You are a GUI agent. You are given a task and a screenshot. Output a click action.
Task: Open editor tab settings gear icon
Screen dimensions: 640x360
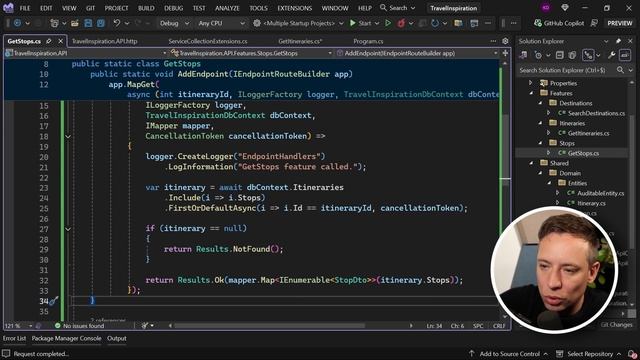(x=505, y=41)
